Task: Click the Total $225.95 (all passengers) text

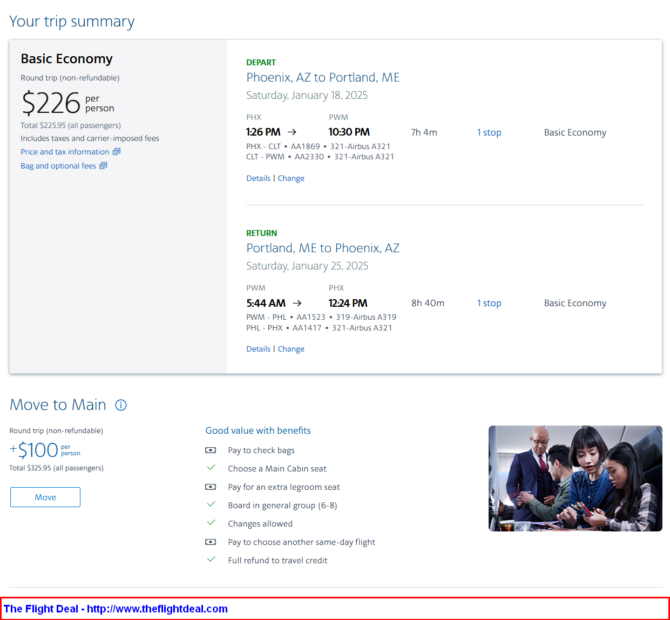Action: pyautogui.click(x=71, y=125)
